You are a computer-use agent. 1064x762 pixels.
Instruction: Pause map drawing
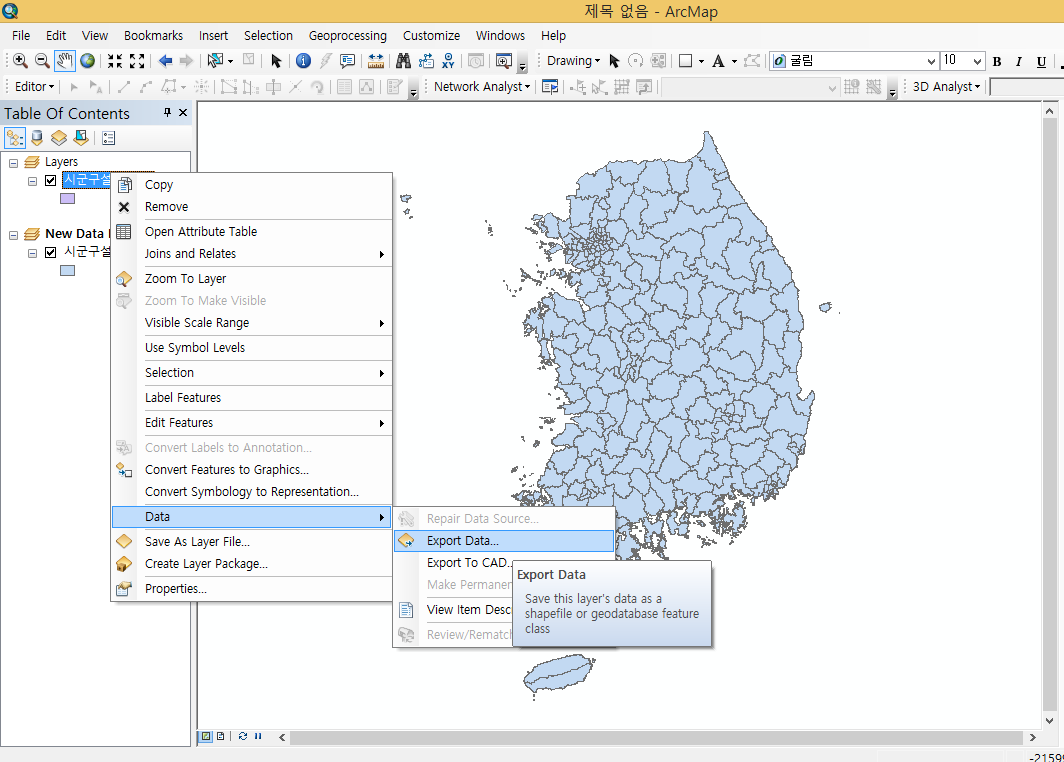(258, 736)
